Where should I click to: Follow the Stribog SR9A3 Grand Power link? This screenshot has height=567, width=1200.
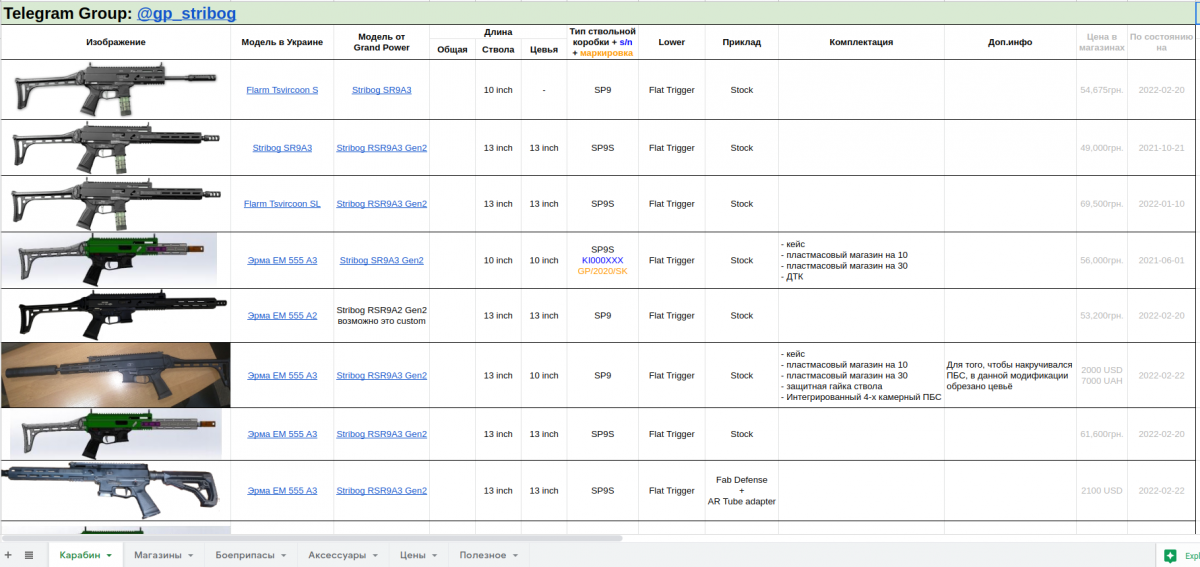point(381,90)
